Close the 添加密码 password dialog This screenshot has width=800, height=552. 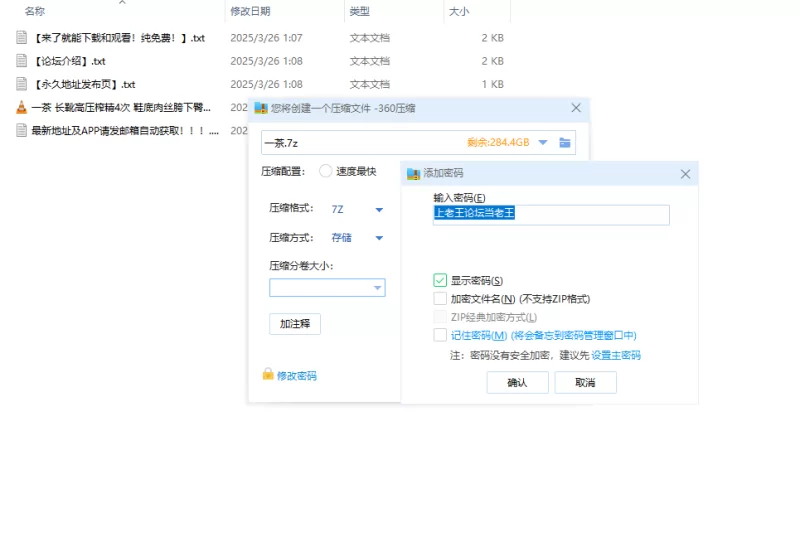pyautogui.click(x=685, y=174)
